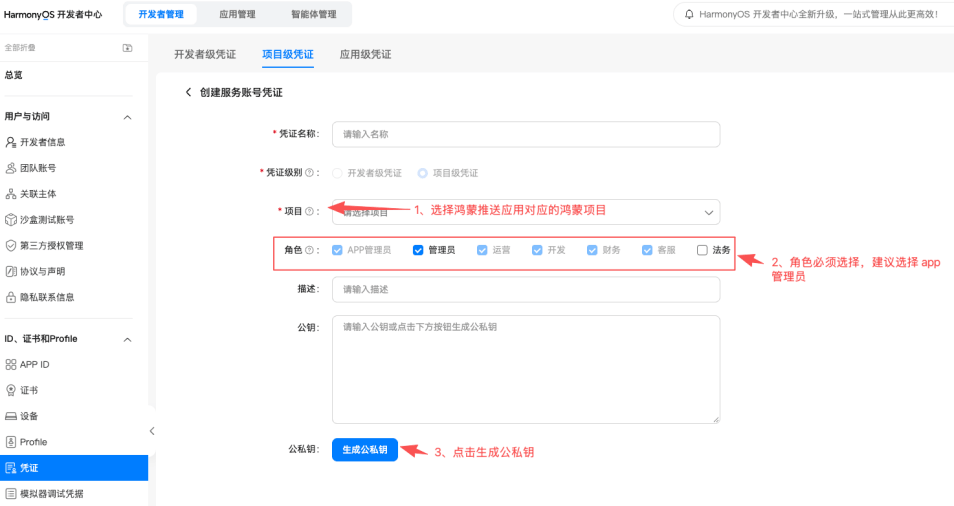Image resolution: width=954 pixels, height=506 pixels.
Task: Switch to 应用管理 top tab
Action: (x=237, y=14)
